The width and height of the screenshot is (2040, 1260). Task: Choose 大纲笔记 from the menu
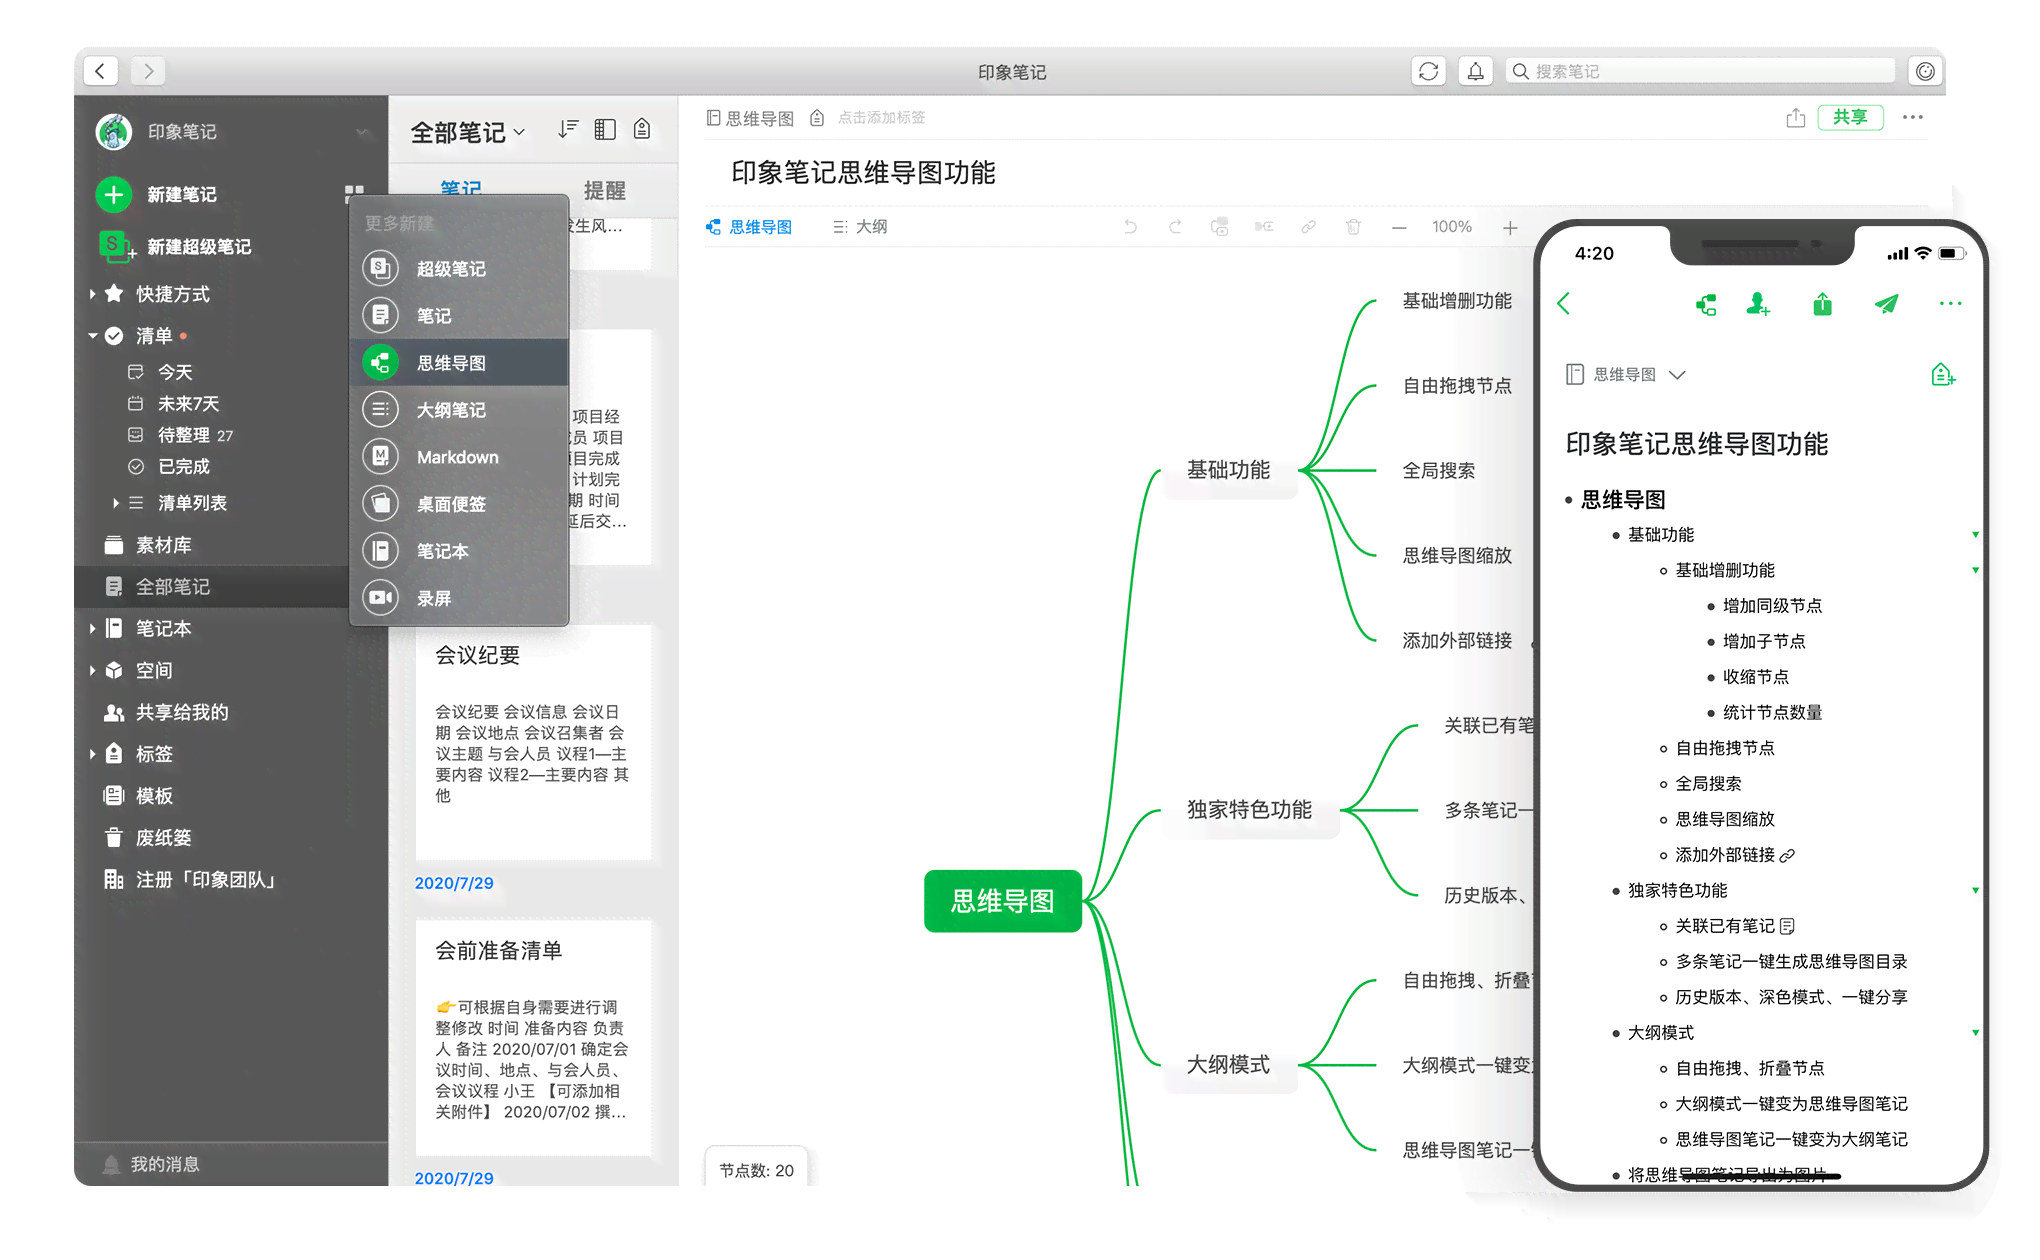pyautogui.click(x=459, y=409)
